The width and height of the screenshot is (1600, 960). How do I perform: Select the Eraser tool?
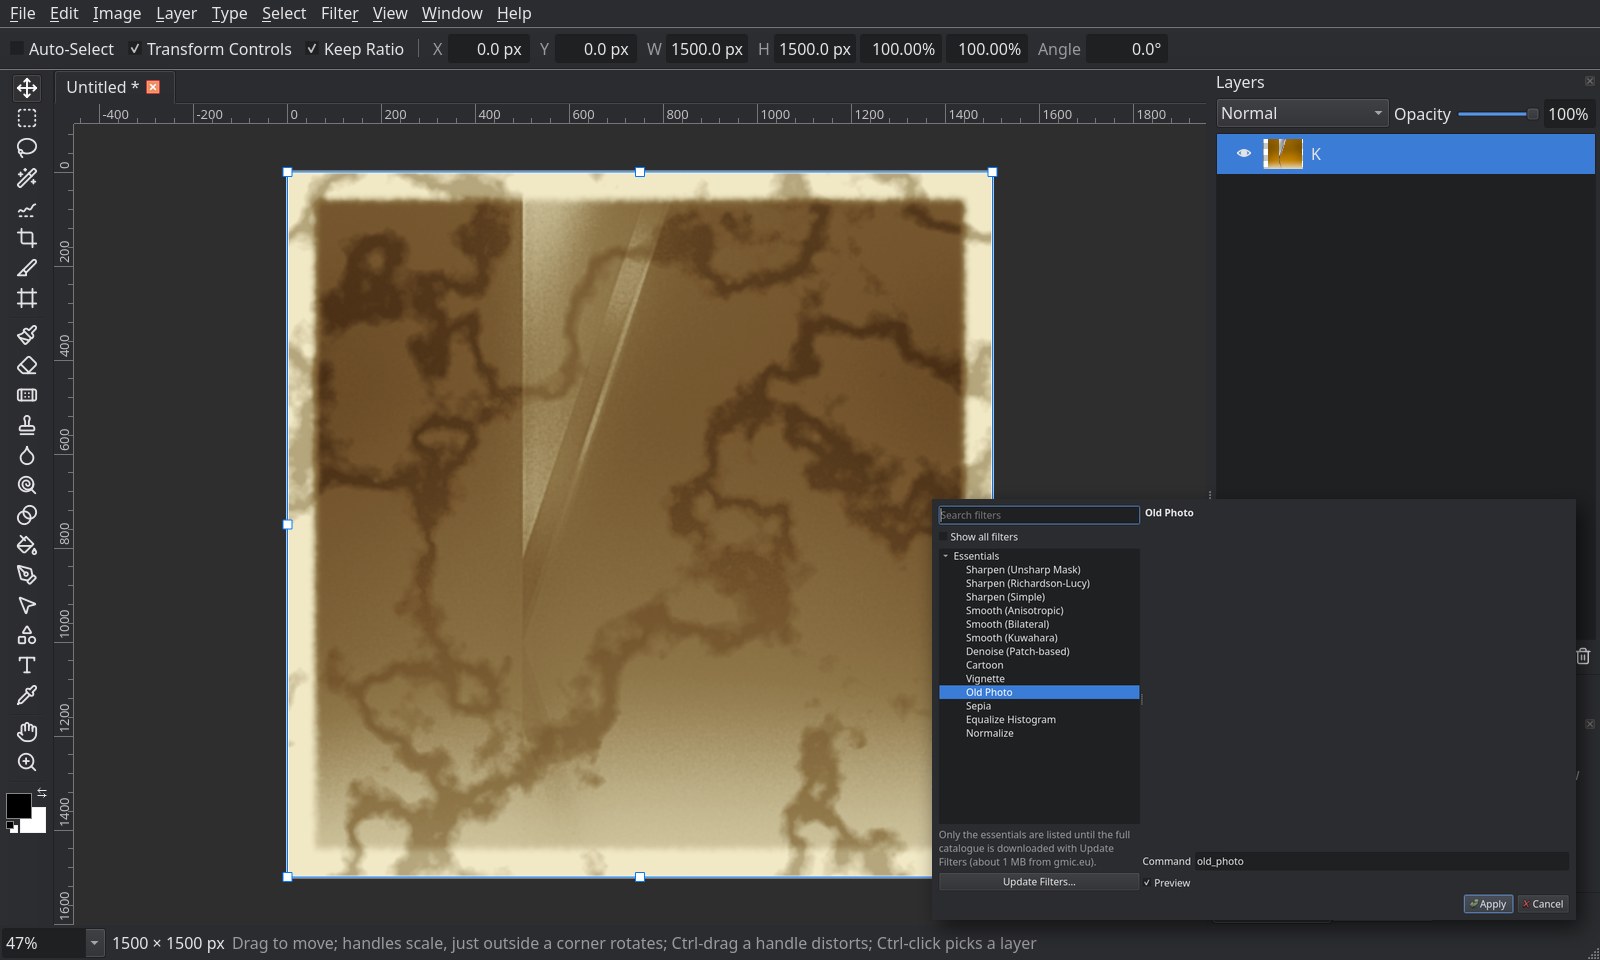point(27,365)
